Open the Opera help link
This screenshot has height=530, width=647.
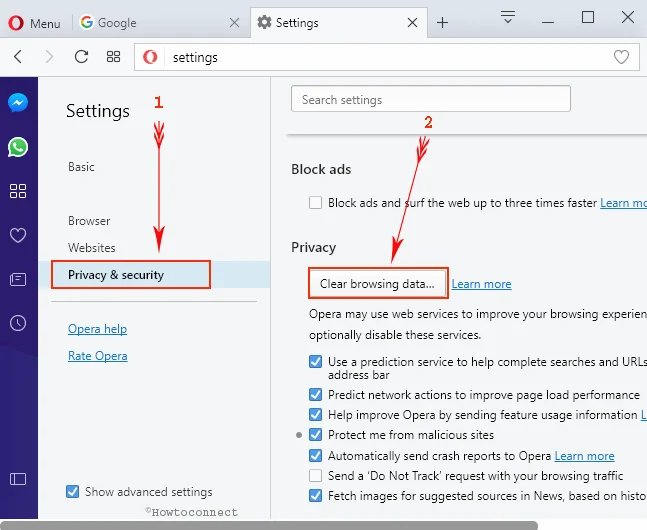[x=97, y=329]
